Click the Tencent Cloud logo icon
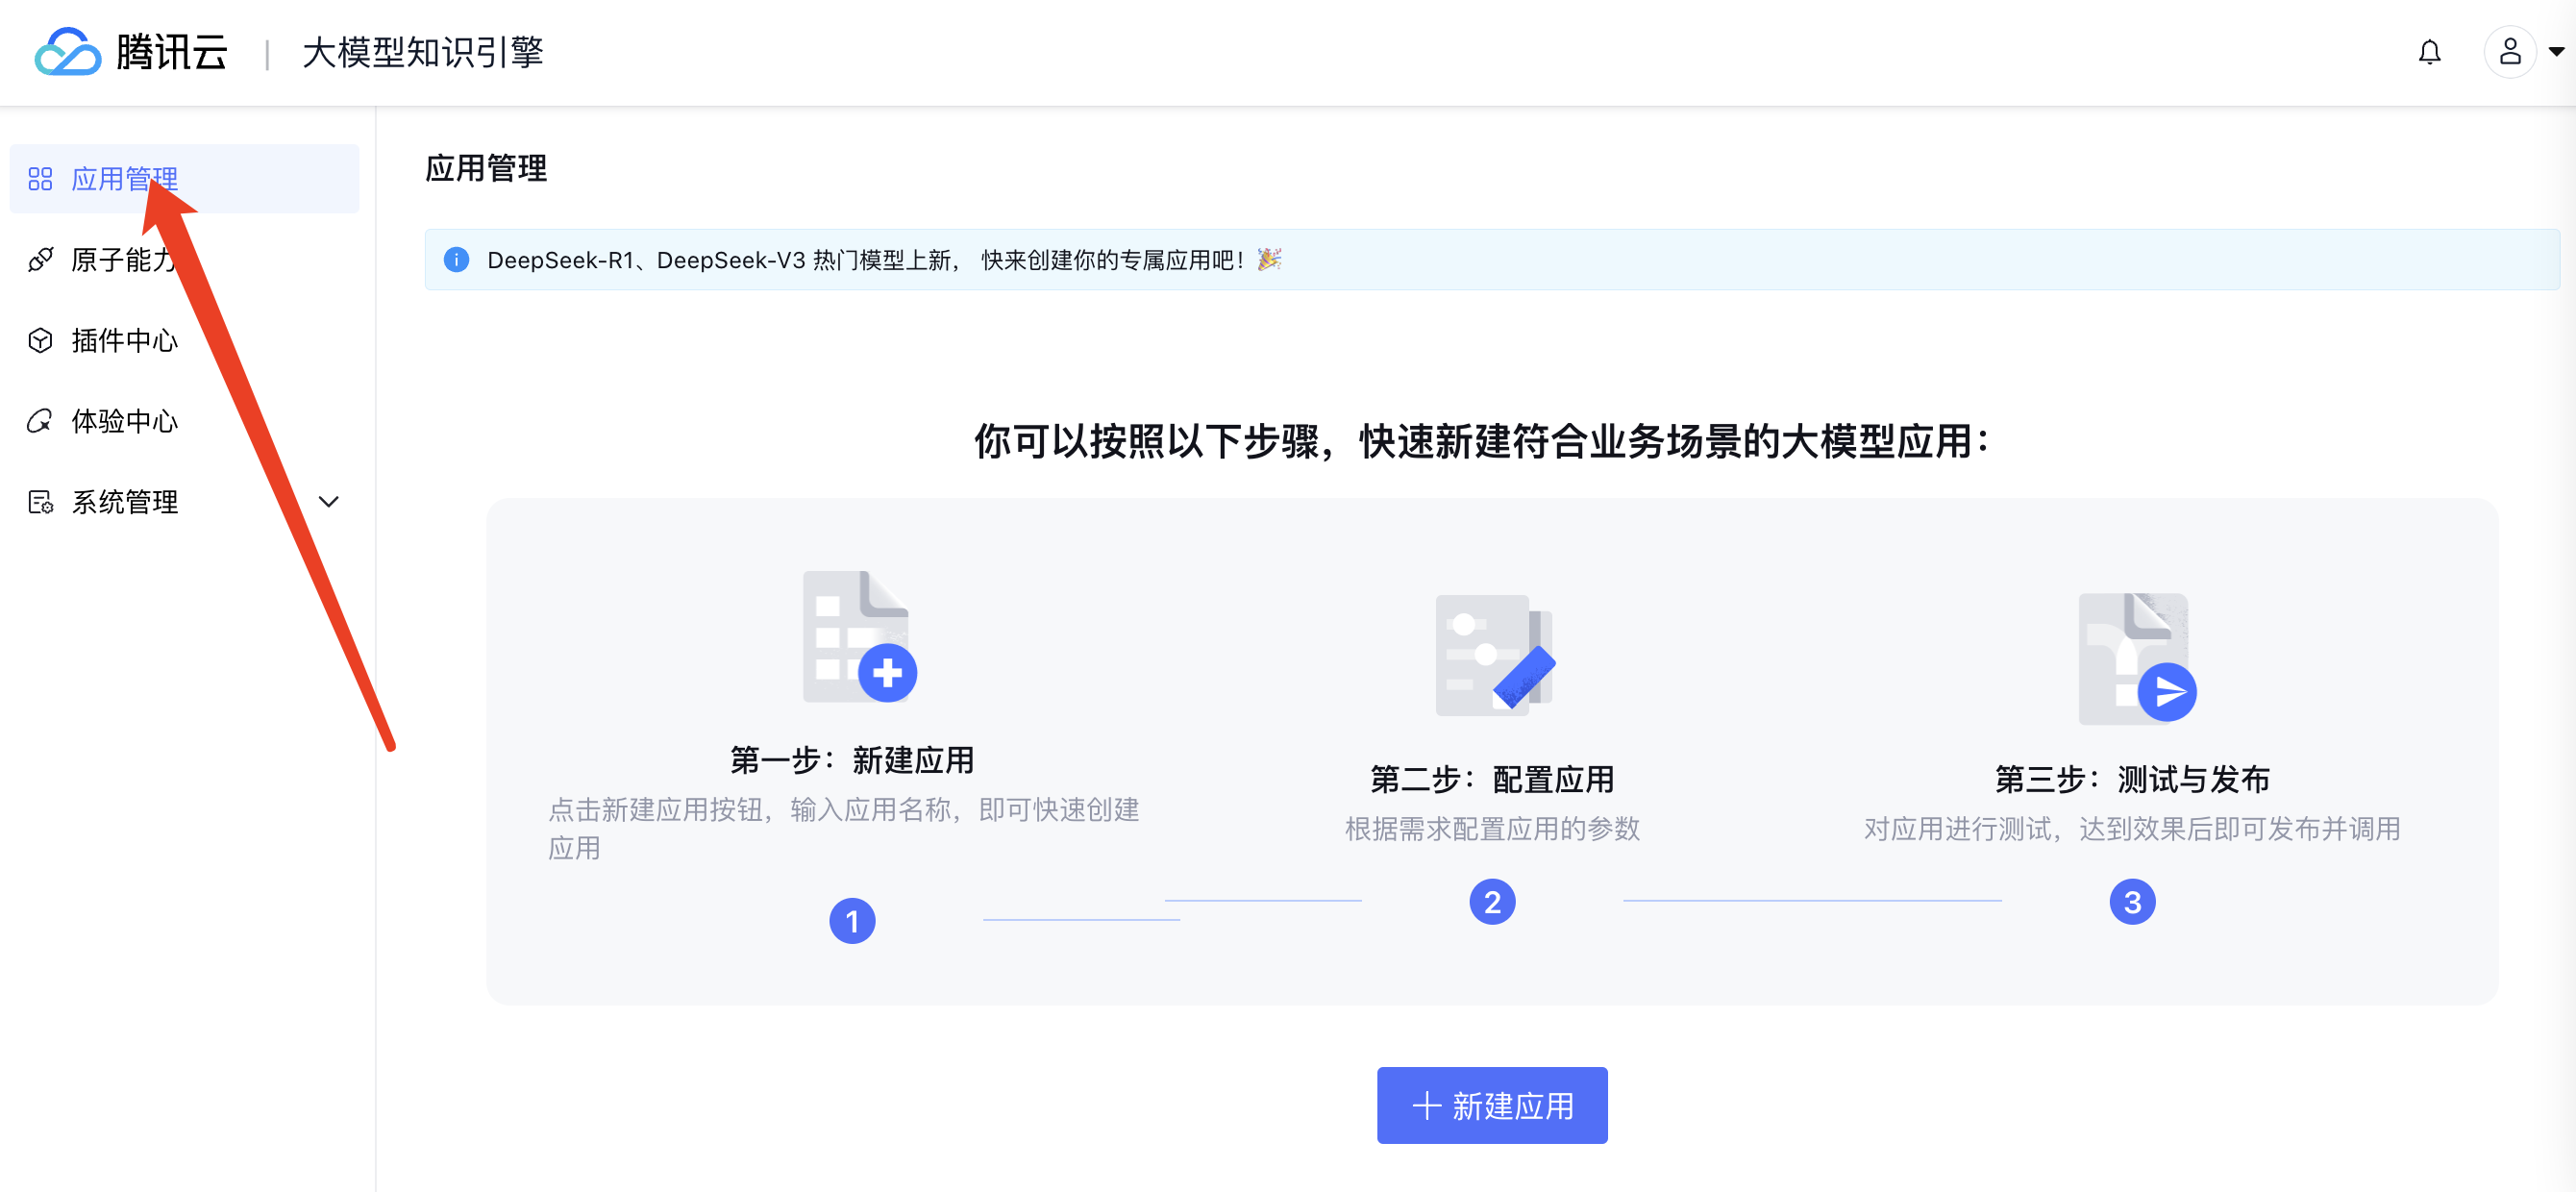This screenshot has width=2576, height=1192. [67, 52]
